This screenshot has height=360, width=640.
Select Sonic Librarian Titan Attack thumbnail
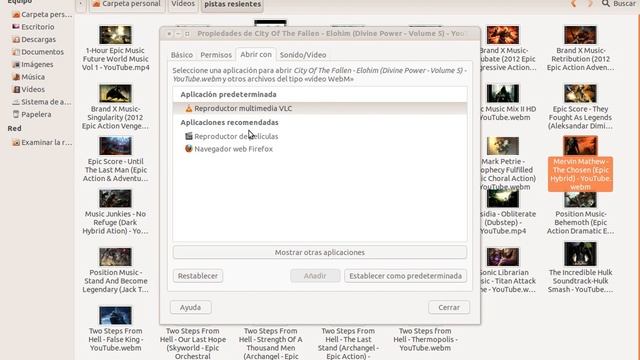pyautogui.click(x=503, y=257)
